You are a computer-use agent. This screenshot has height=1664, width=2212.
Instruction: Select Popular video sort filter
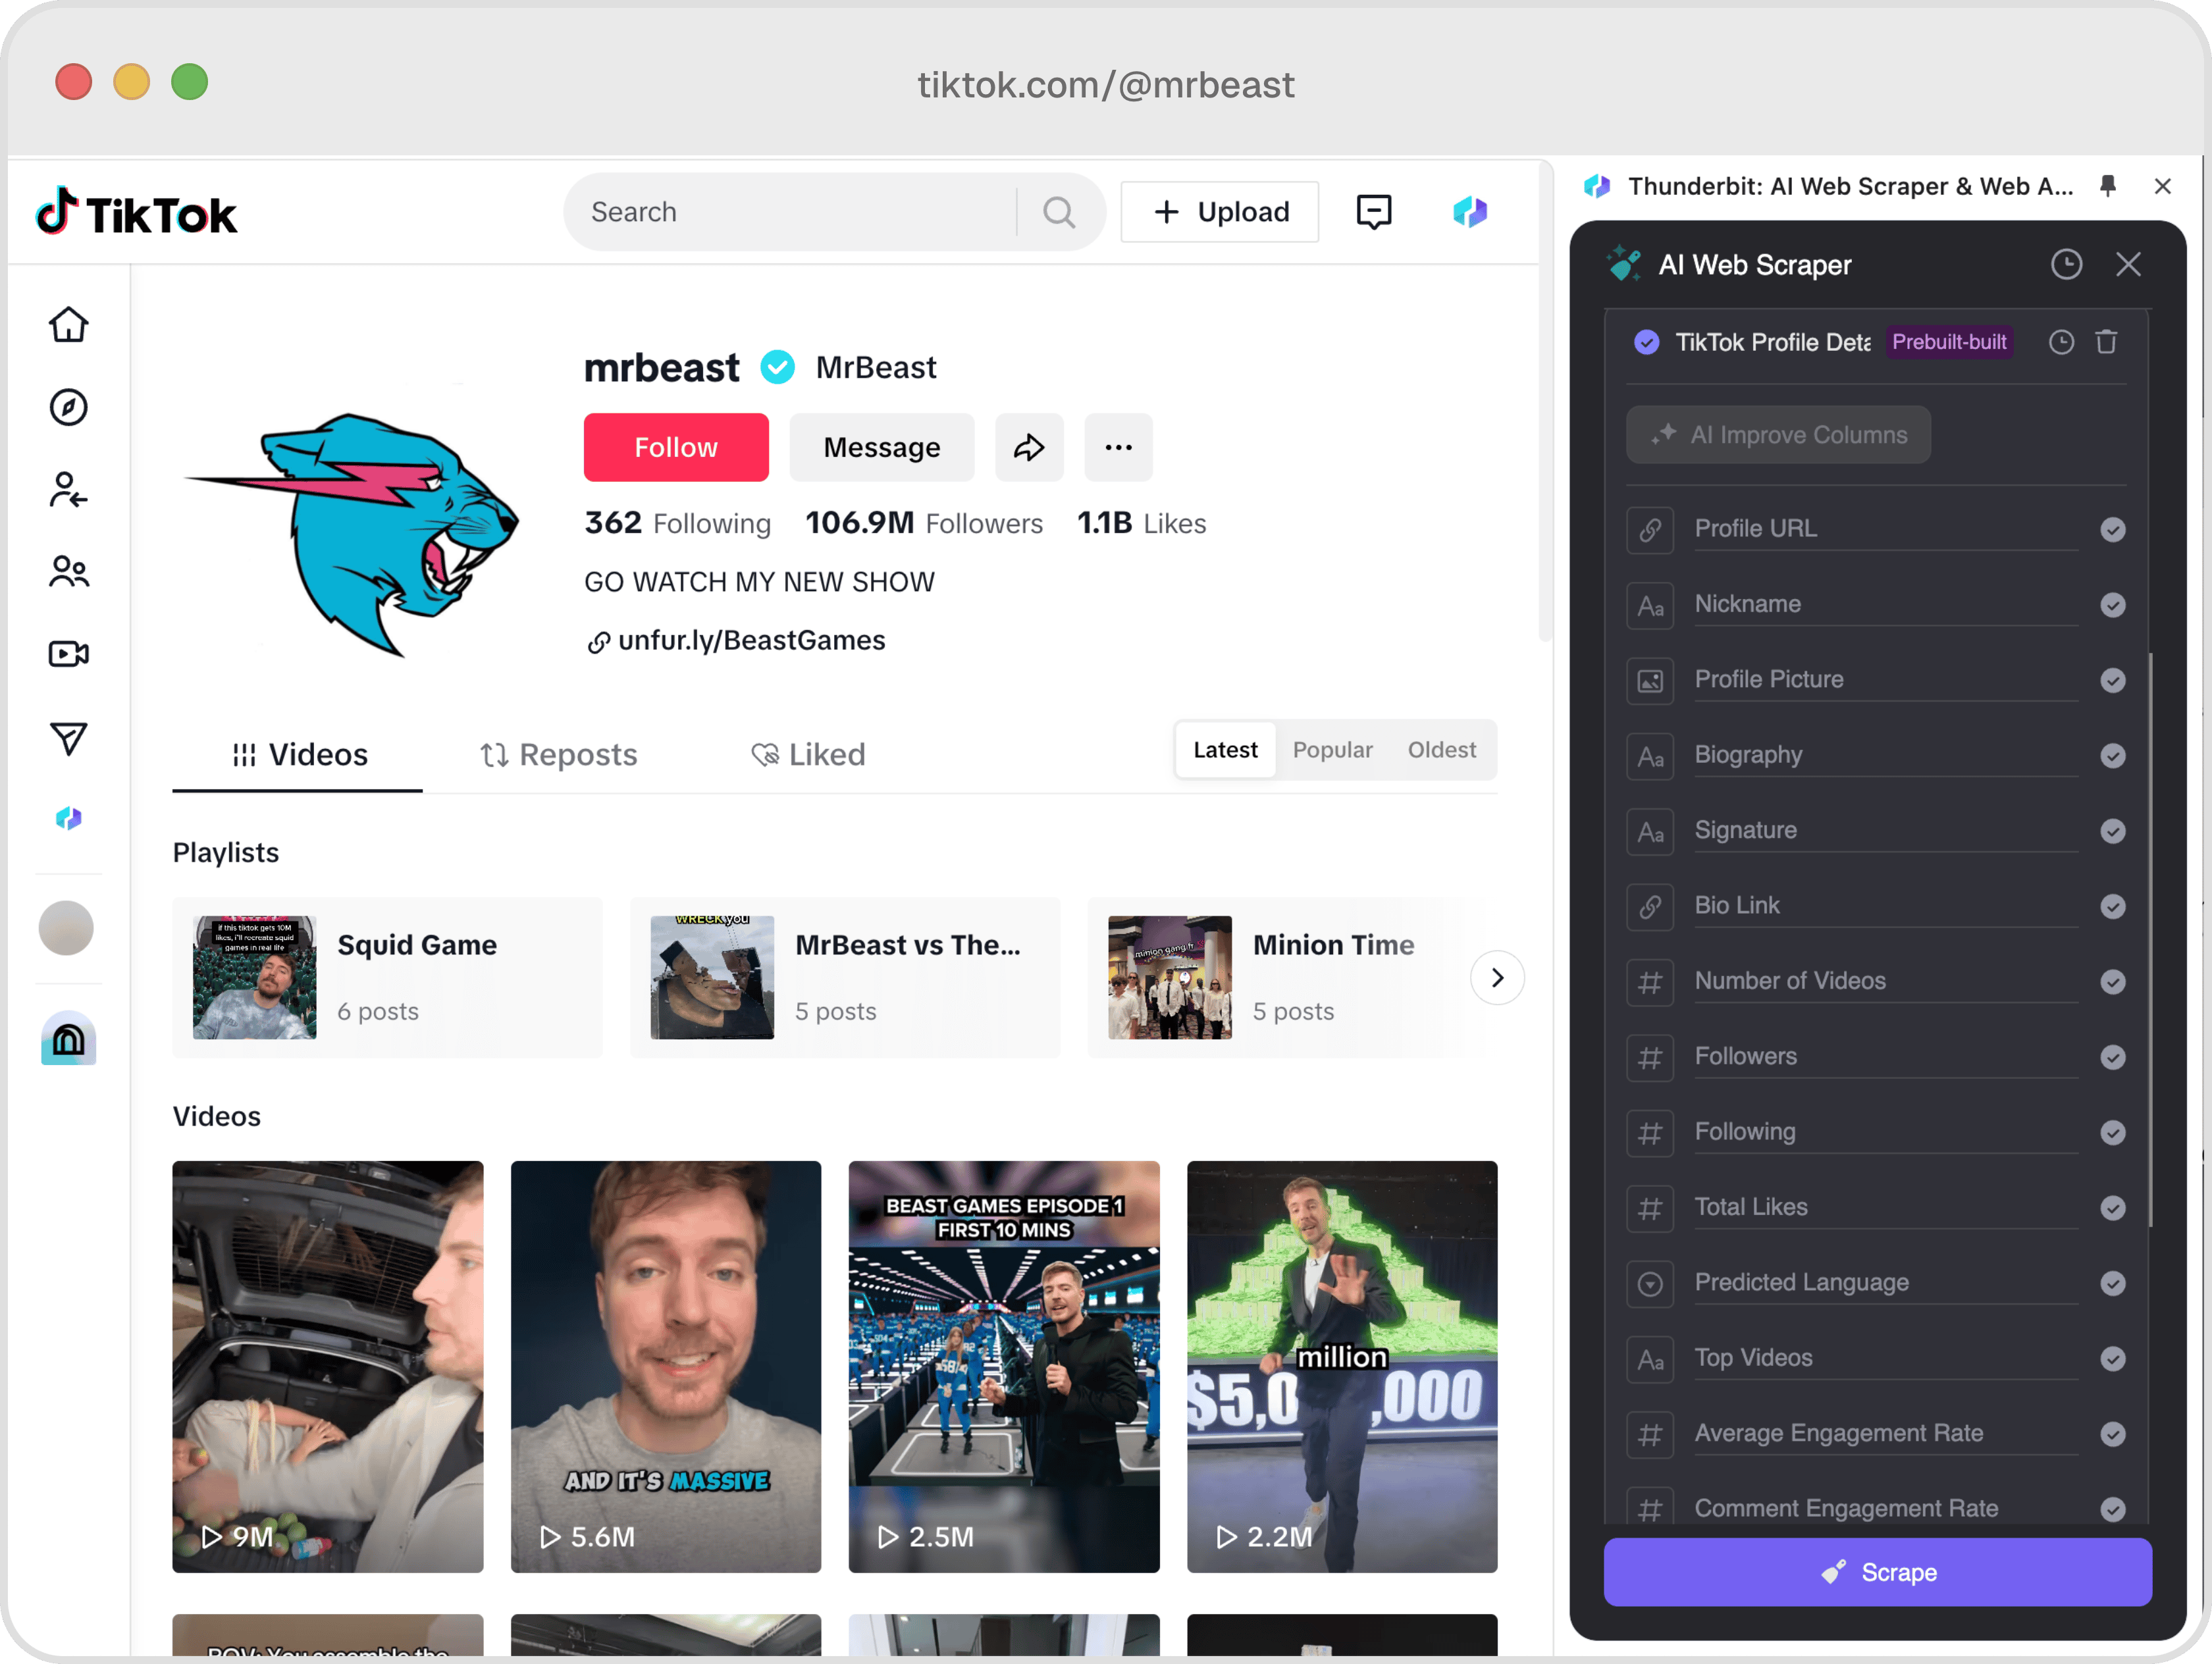[x=1332, y=748]
